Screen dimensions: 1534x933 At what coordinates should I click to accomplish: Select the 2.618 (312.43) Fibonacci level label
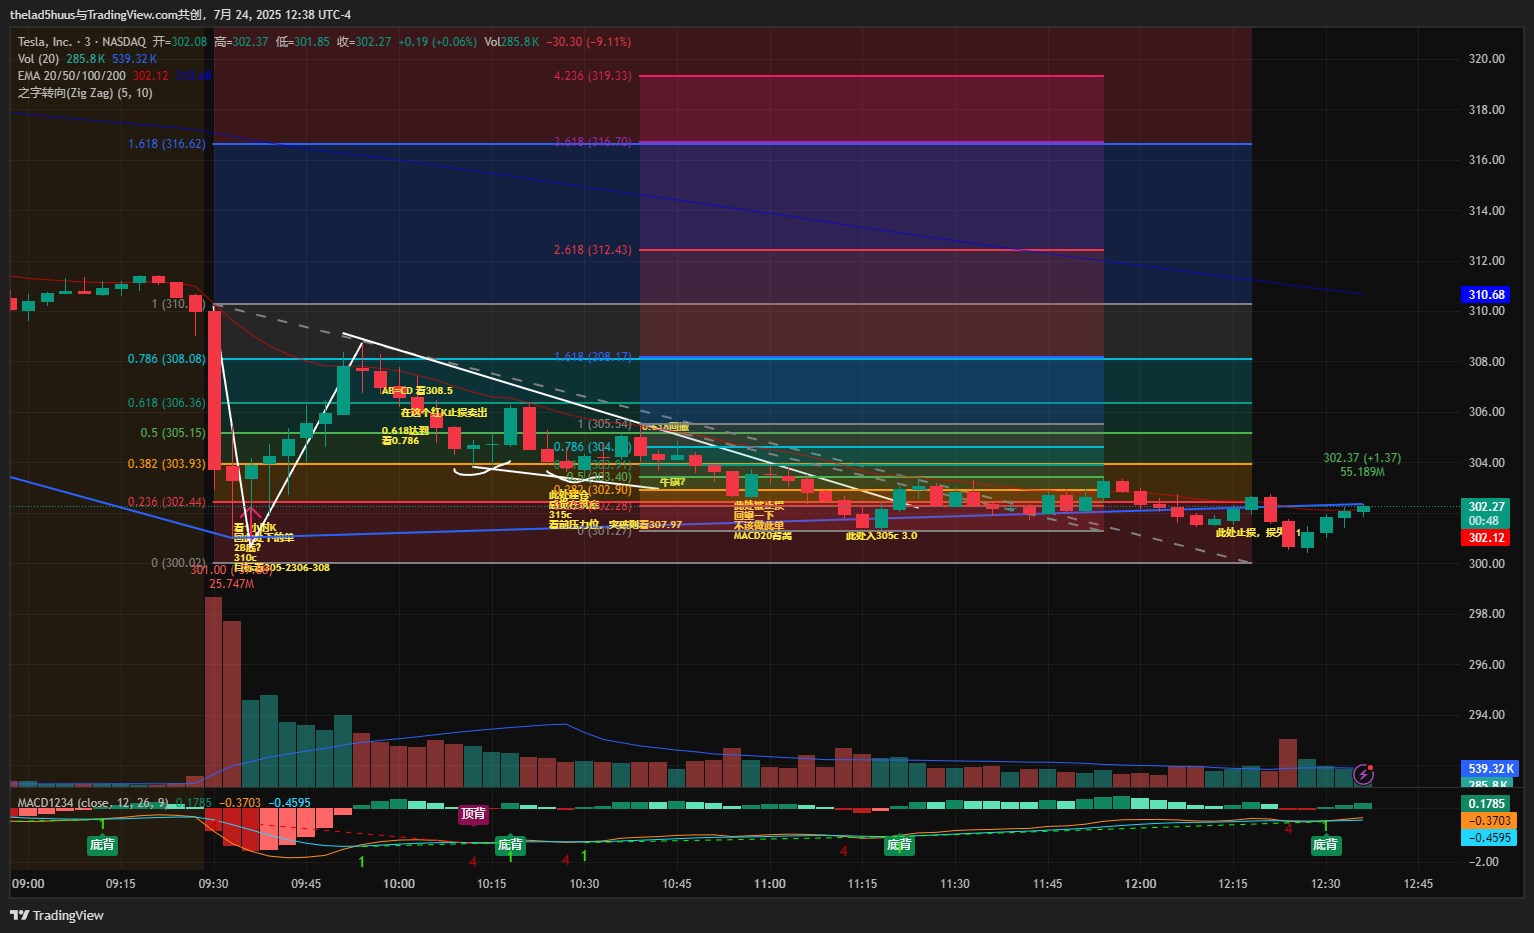pos(593,250)
